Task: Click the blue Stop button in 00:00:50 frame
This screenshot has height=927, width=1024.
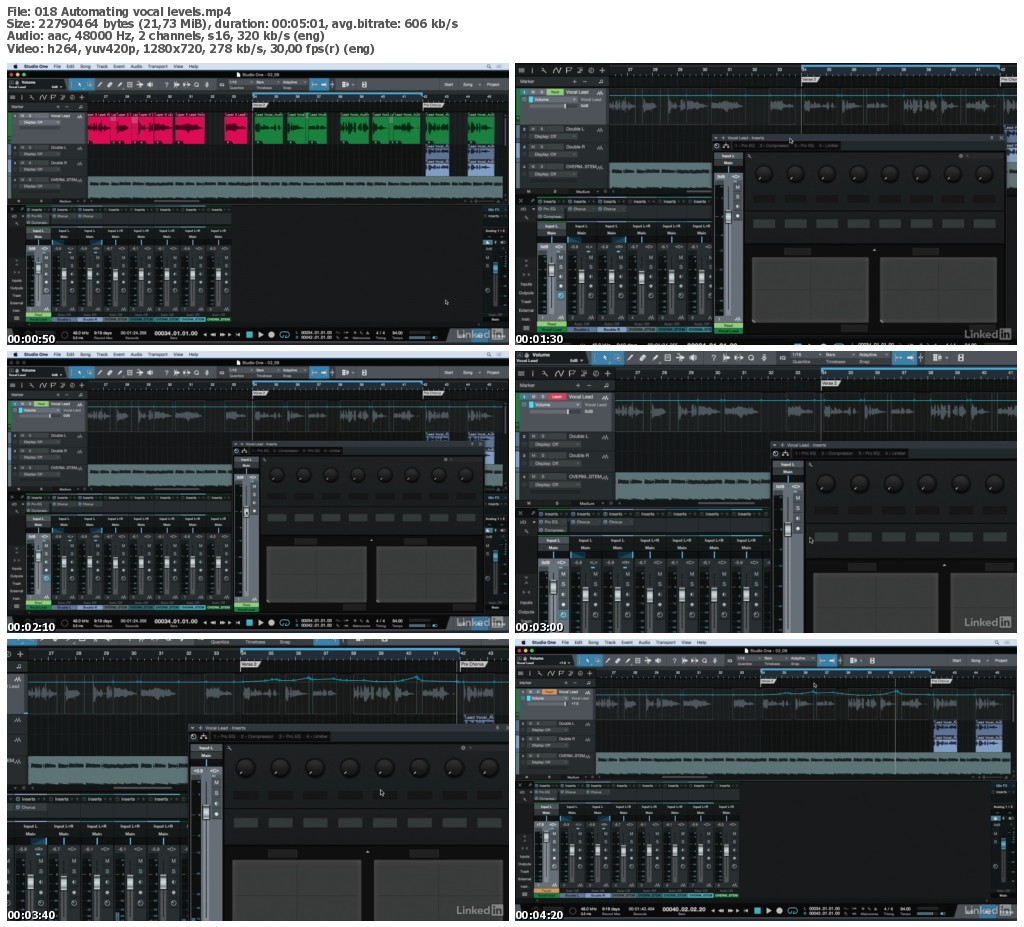Action: [x=249, y=334]
